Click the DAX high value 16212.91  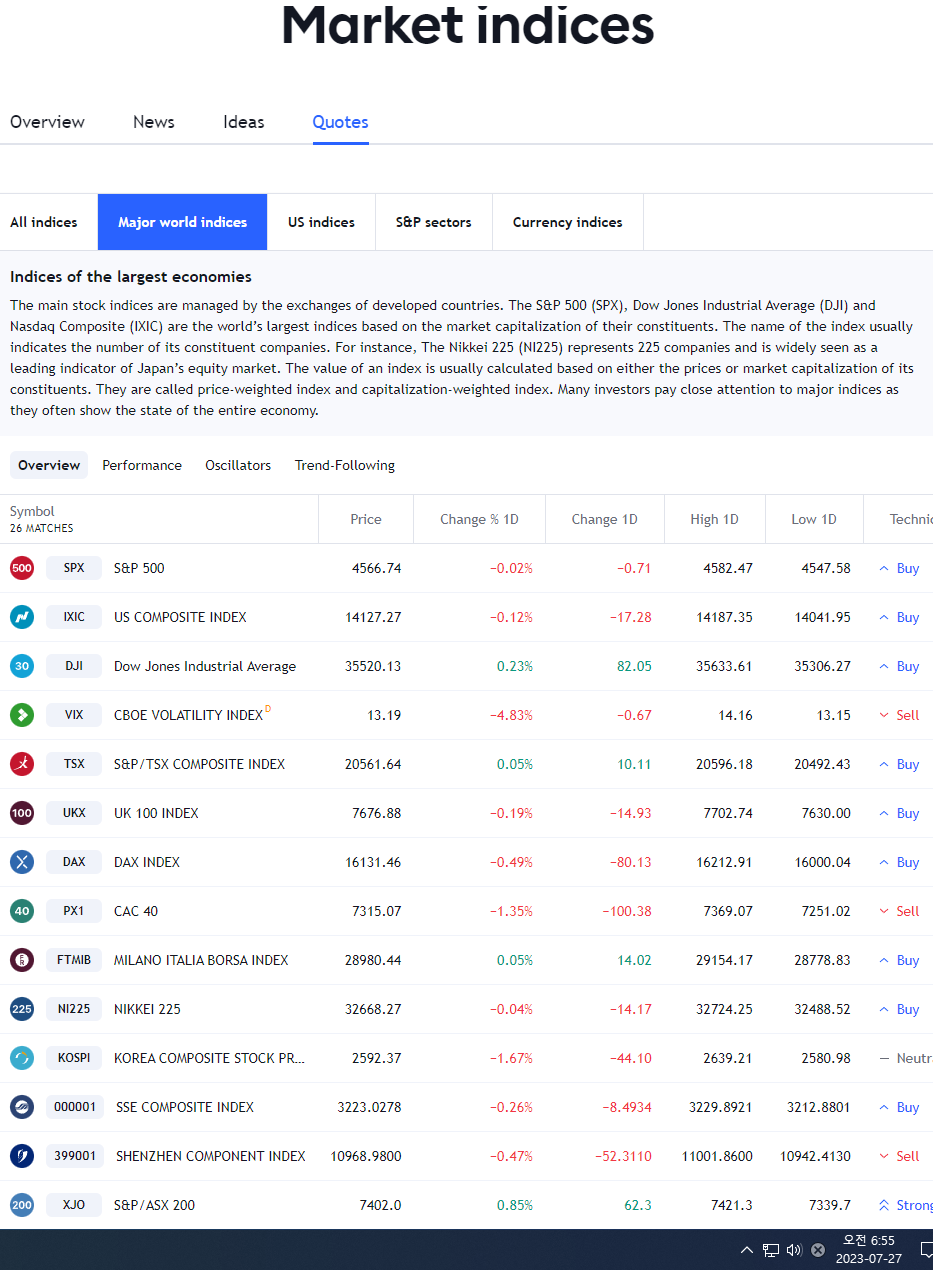click(x=724, y=862)
